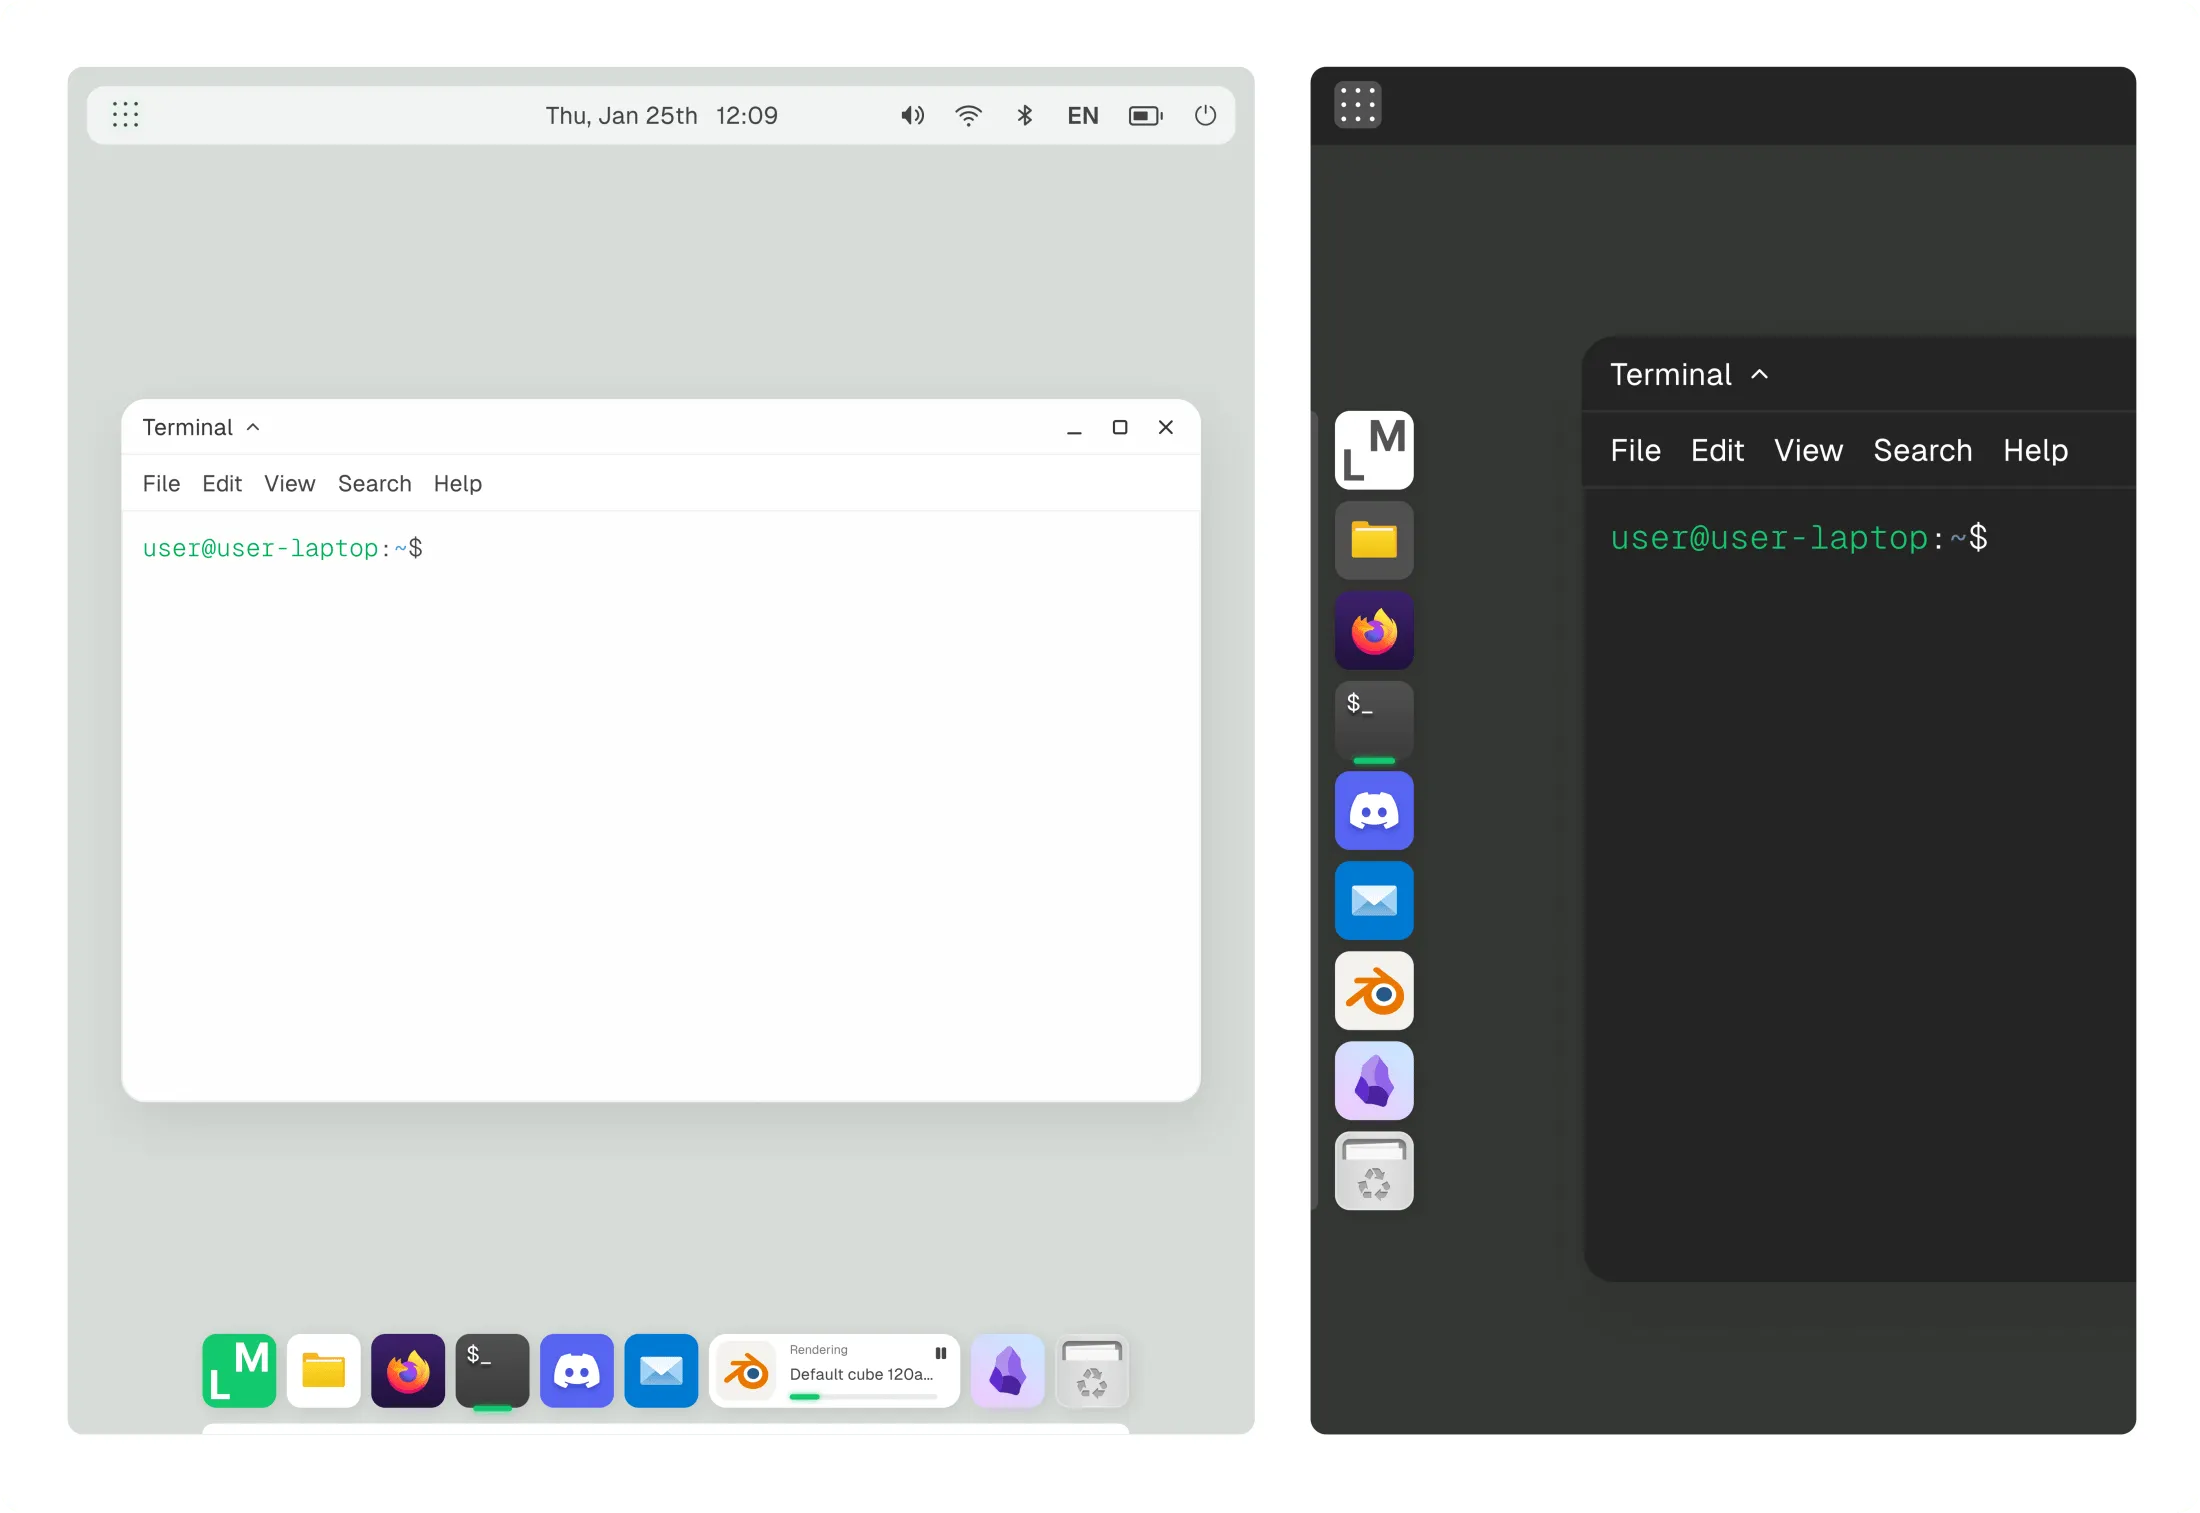Viewport: 2200px width, 1513px height.
Task: Expand the dark Terminal title chevron
Action: tap(1760, 375)
